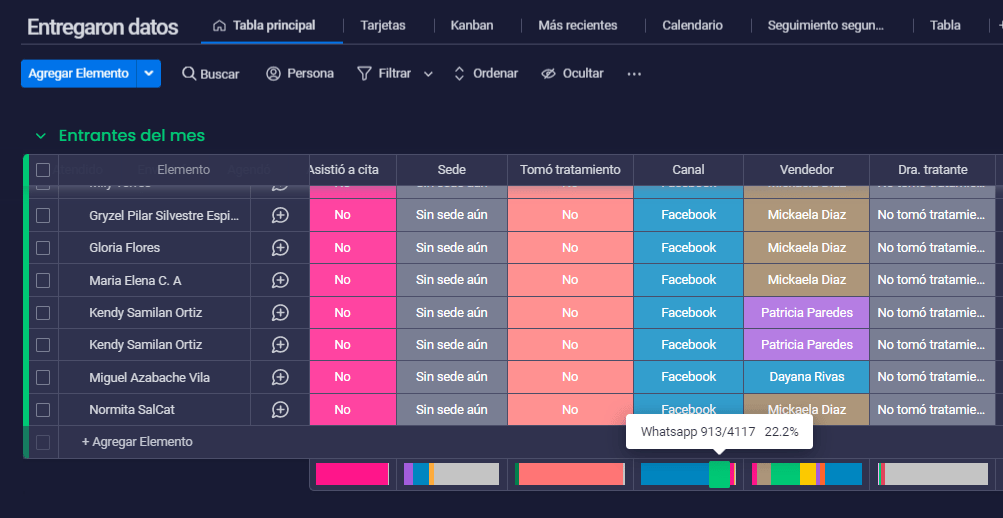Click the Ocultar hide columns icon

[548, 74]
